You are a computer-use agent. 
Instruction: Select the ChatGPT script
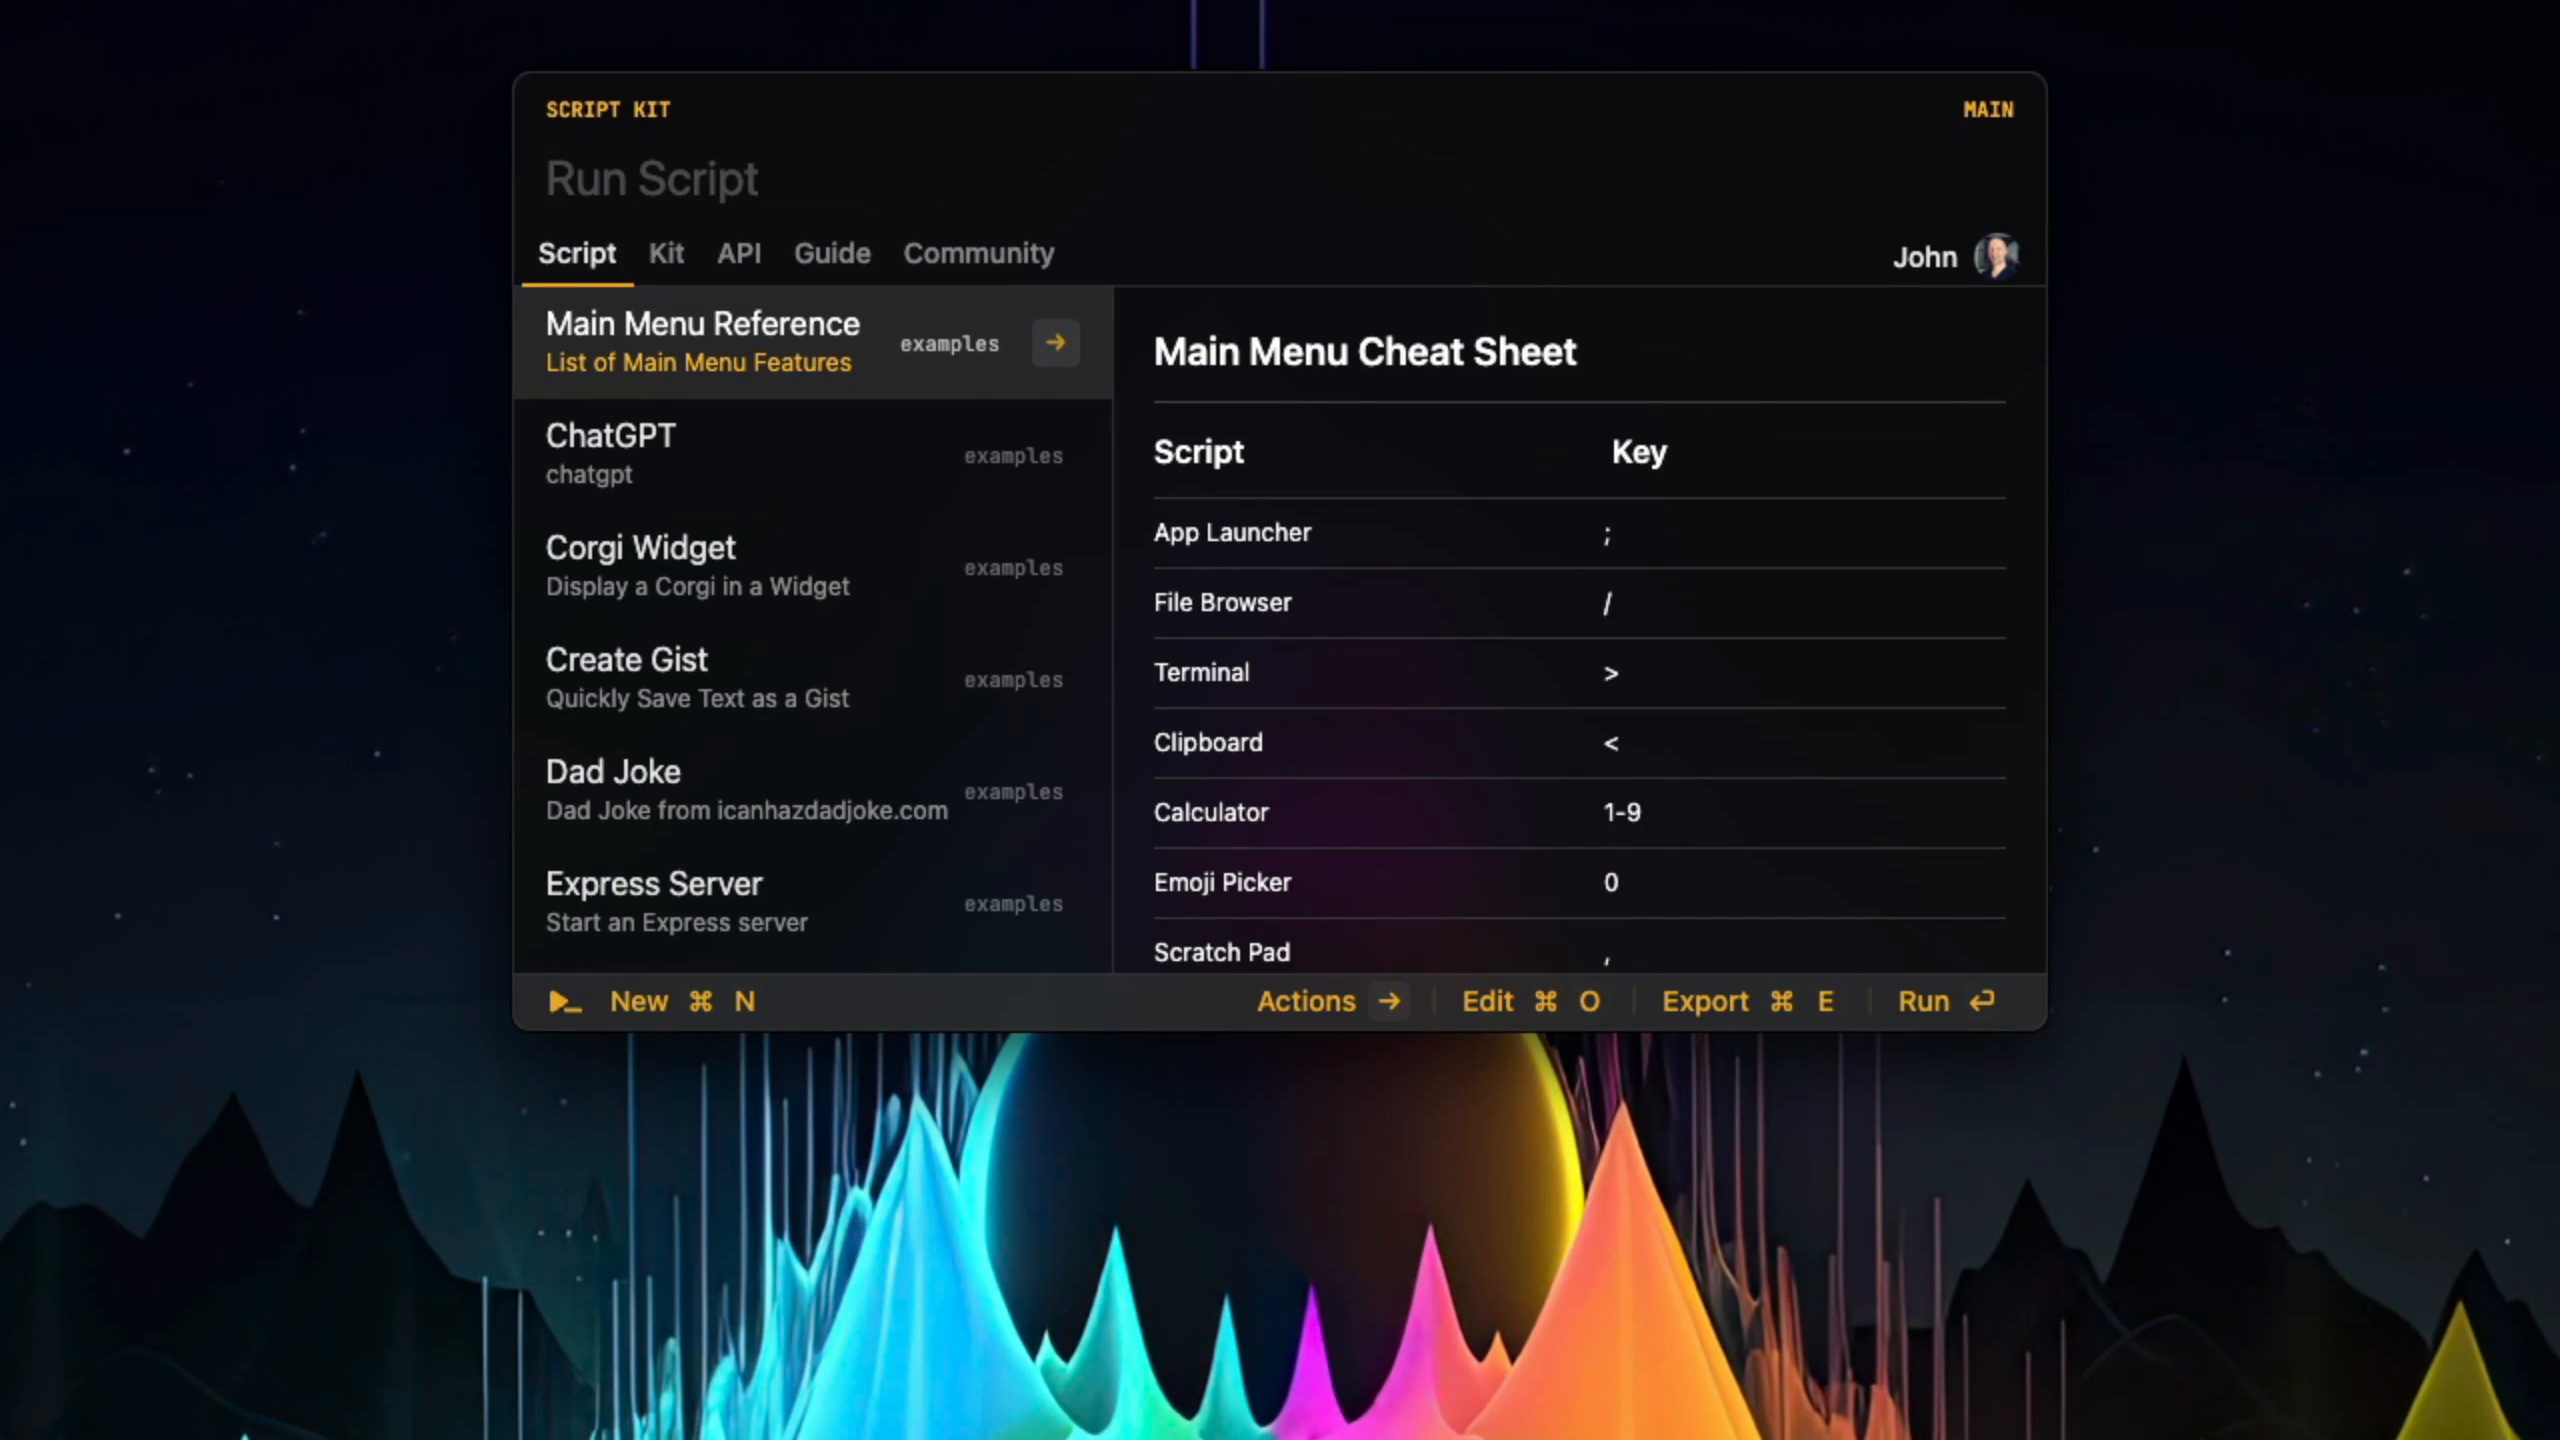click(813, 455)
